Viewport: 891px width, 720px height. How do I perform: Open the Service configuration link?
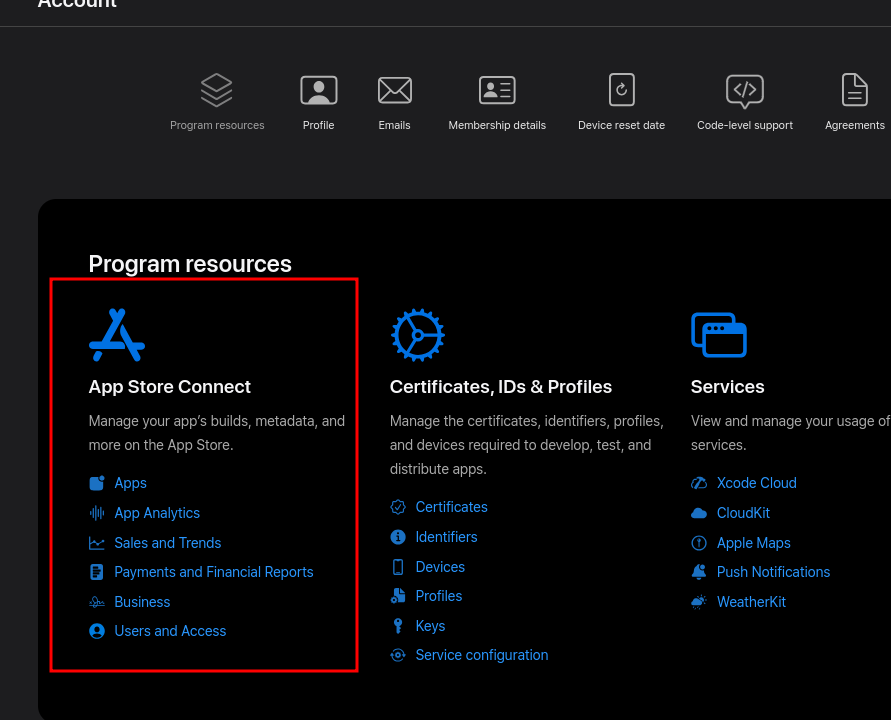coord(481,655)
